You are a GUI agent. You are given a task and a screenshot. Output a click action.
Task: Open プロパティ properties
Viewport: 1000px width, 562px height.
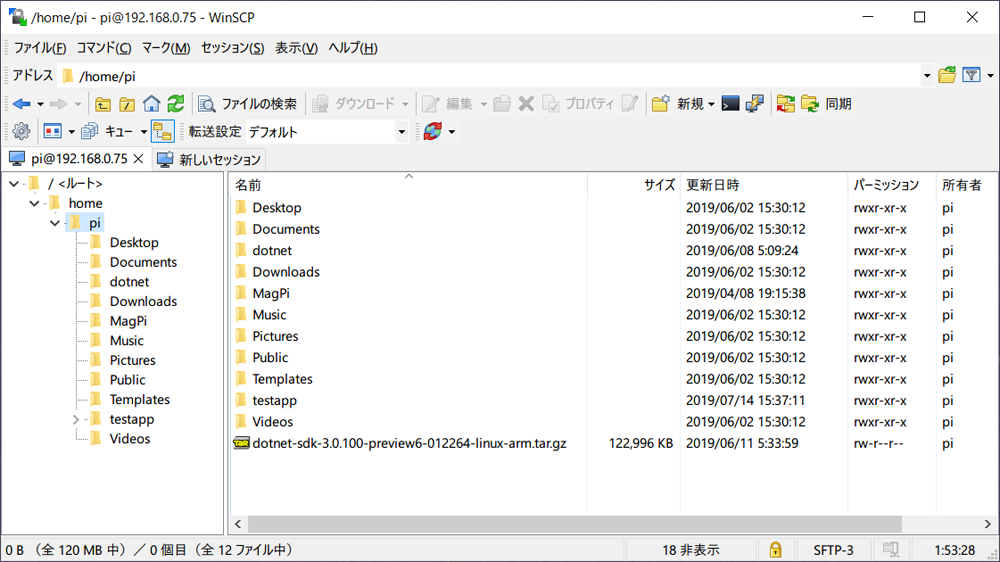pos(578,104)
